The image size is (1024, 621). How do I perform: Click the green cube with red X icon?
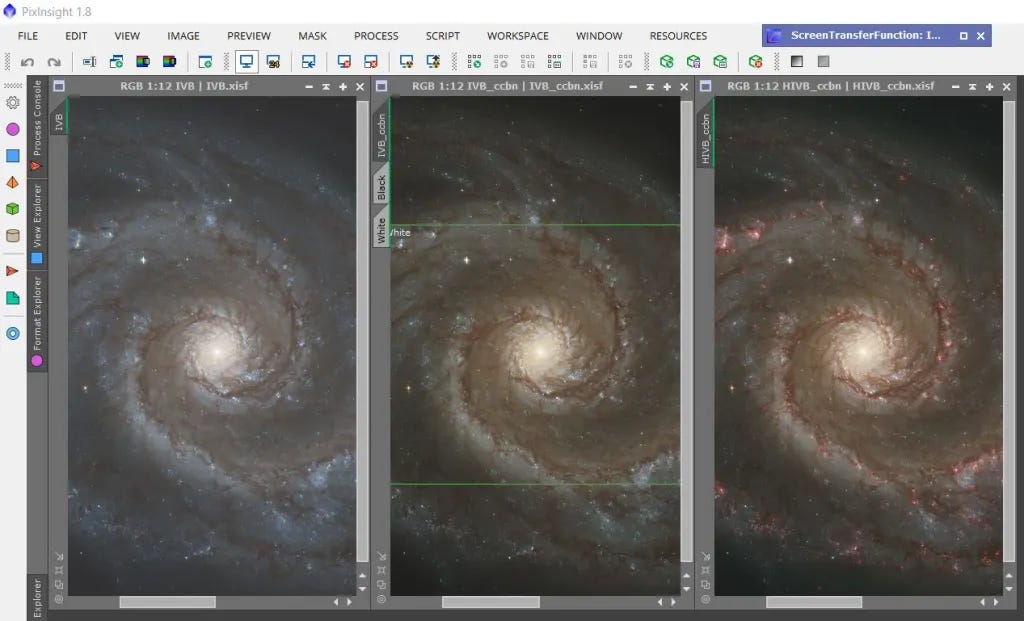755,62
